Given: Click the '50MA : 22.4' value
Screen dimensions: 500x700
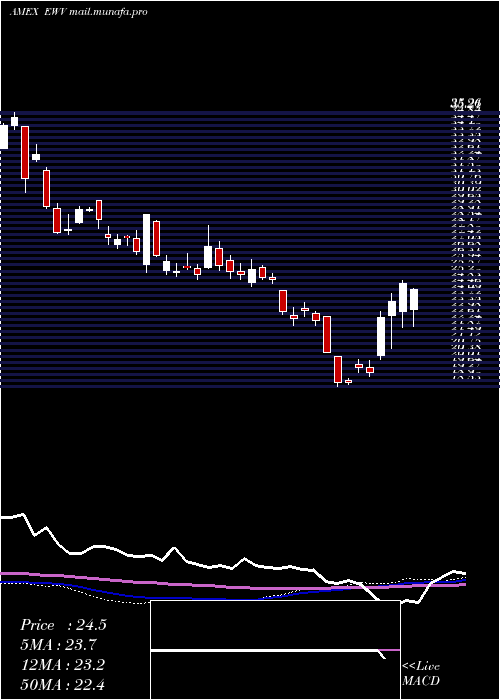Looking at the screenshot, I should pyautogui.click(x=62, y=684).
